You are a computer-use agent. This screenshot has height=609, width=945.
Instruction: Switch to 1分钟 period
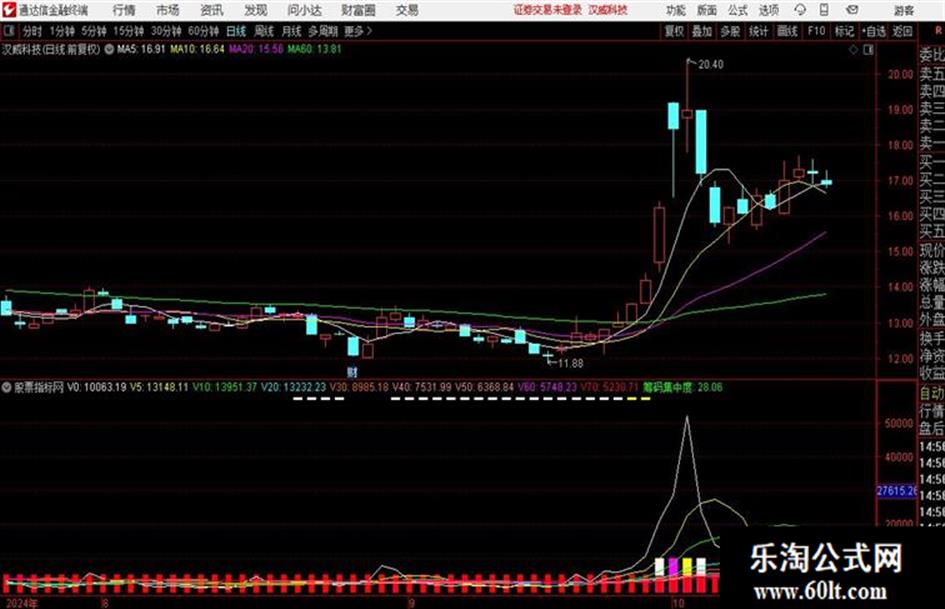[x=61, y=31]
